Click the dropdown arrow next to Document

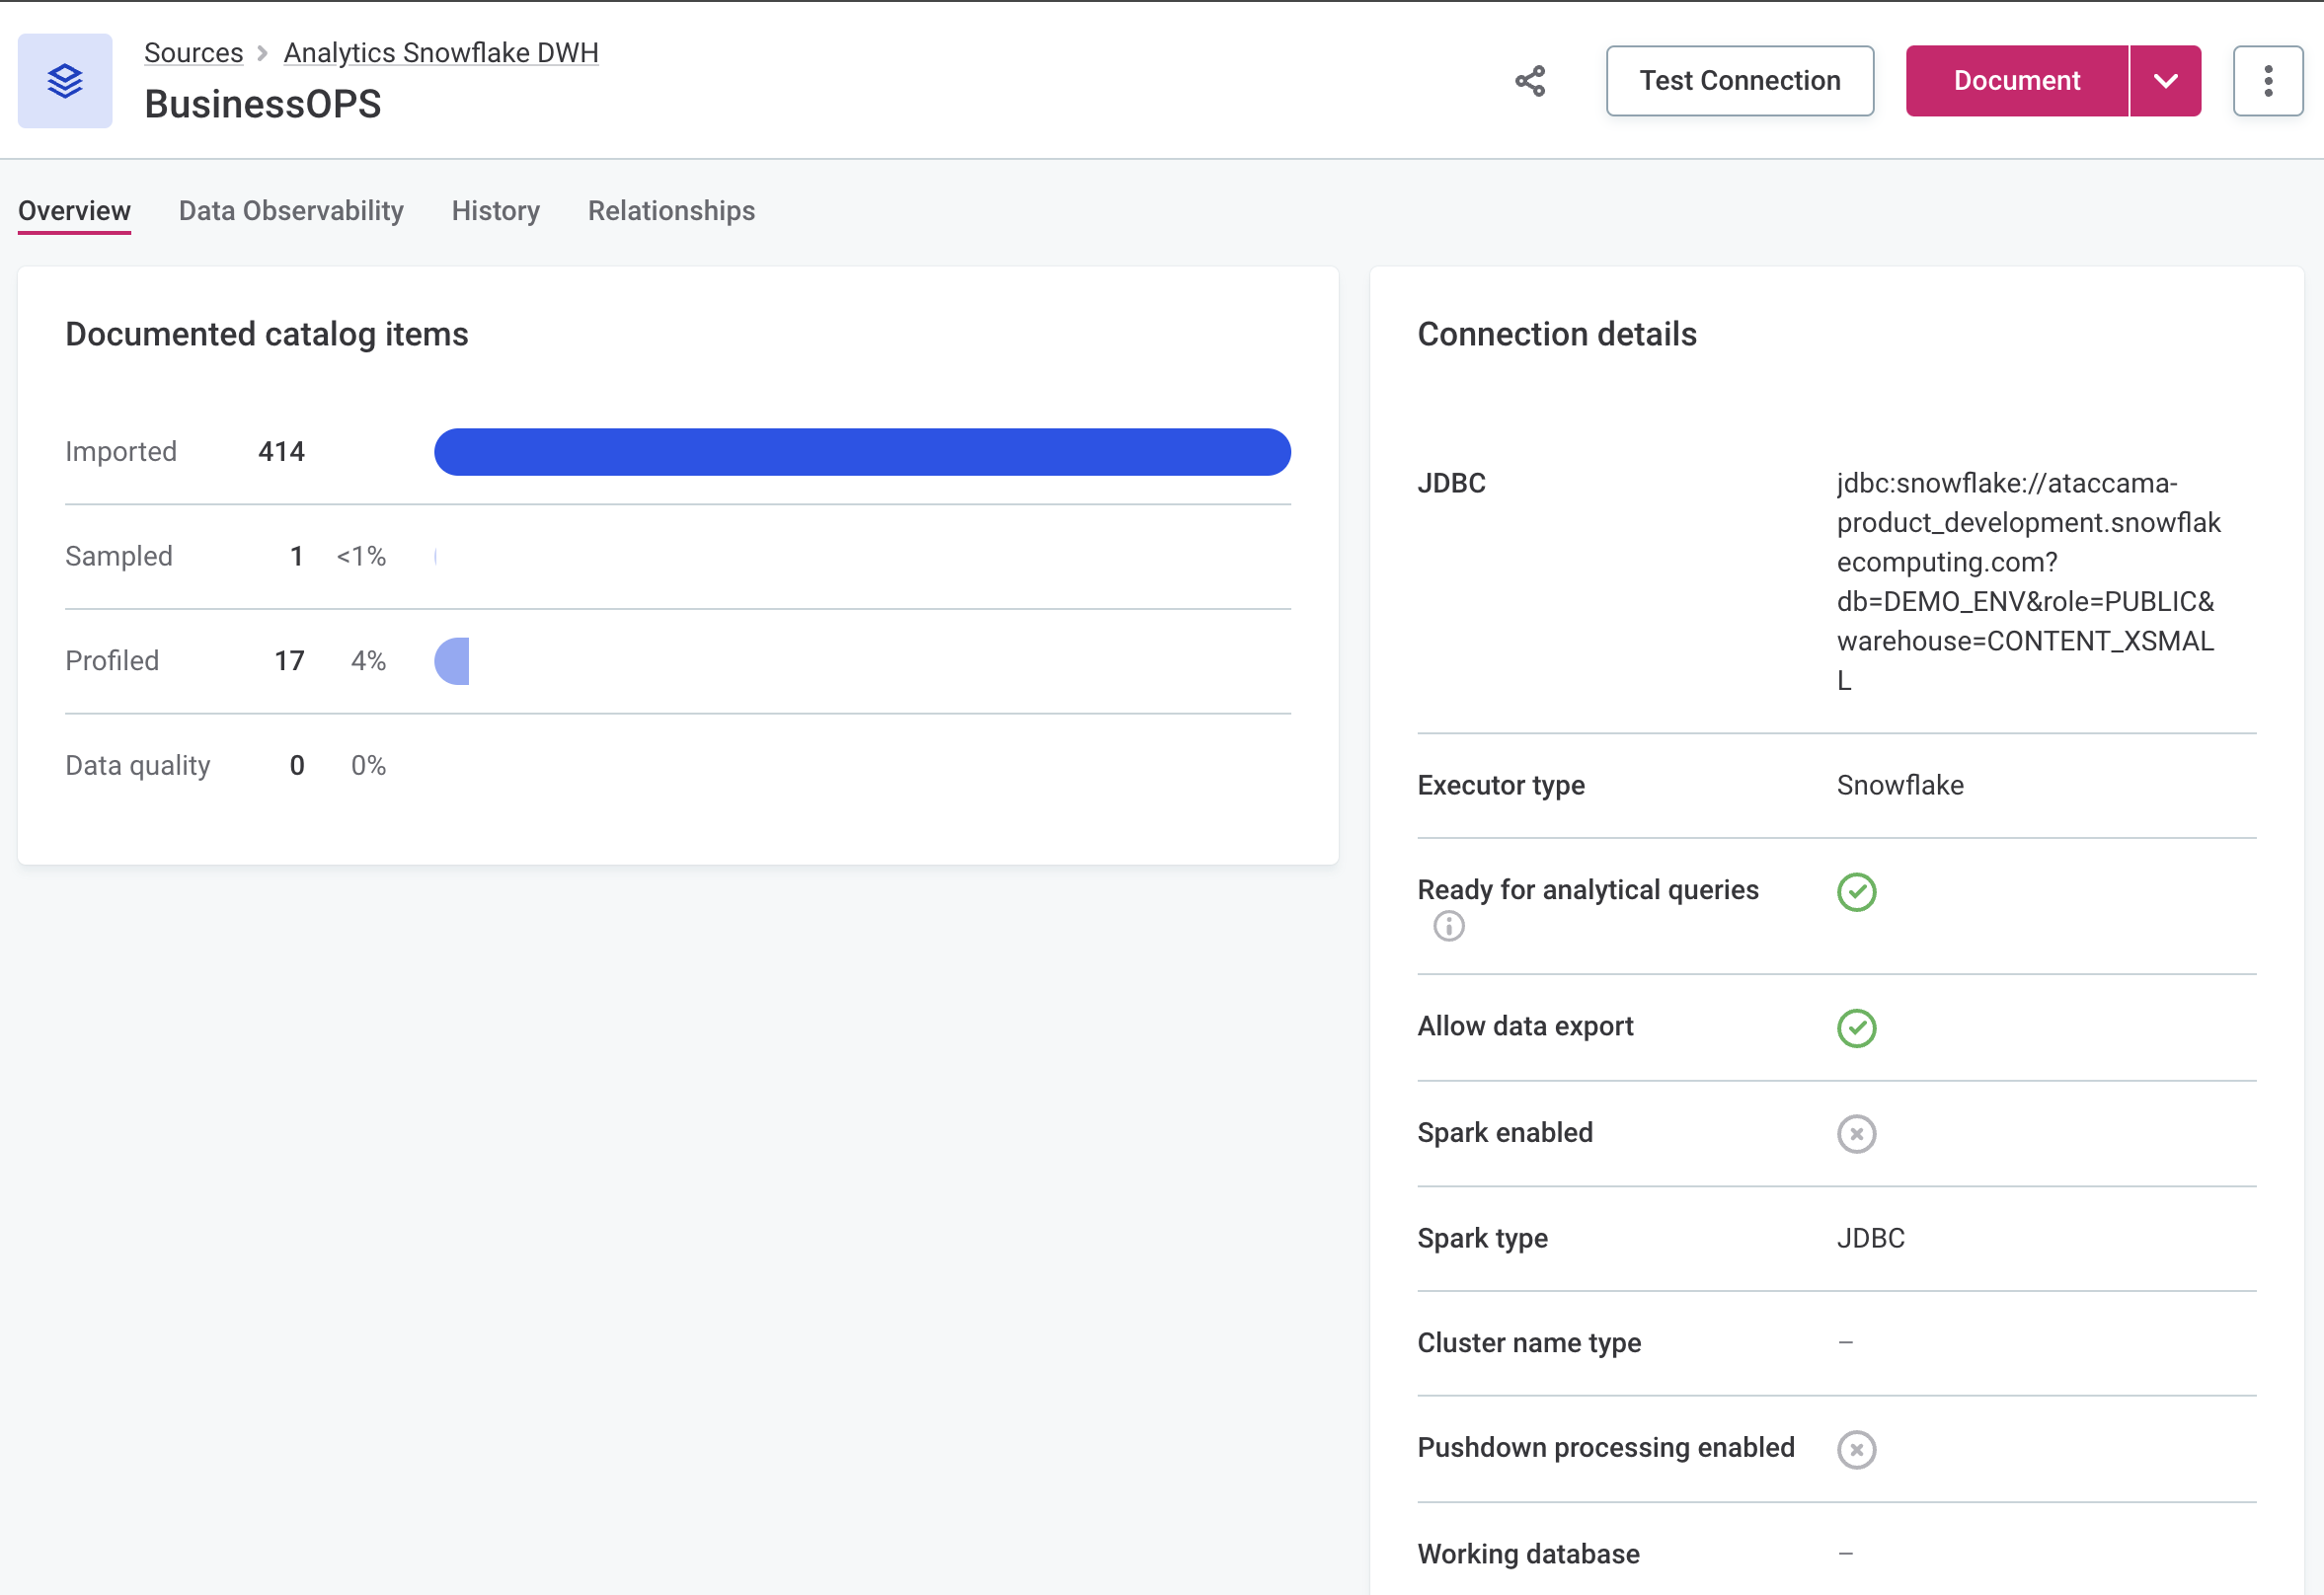(x=2167, y=81)
